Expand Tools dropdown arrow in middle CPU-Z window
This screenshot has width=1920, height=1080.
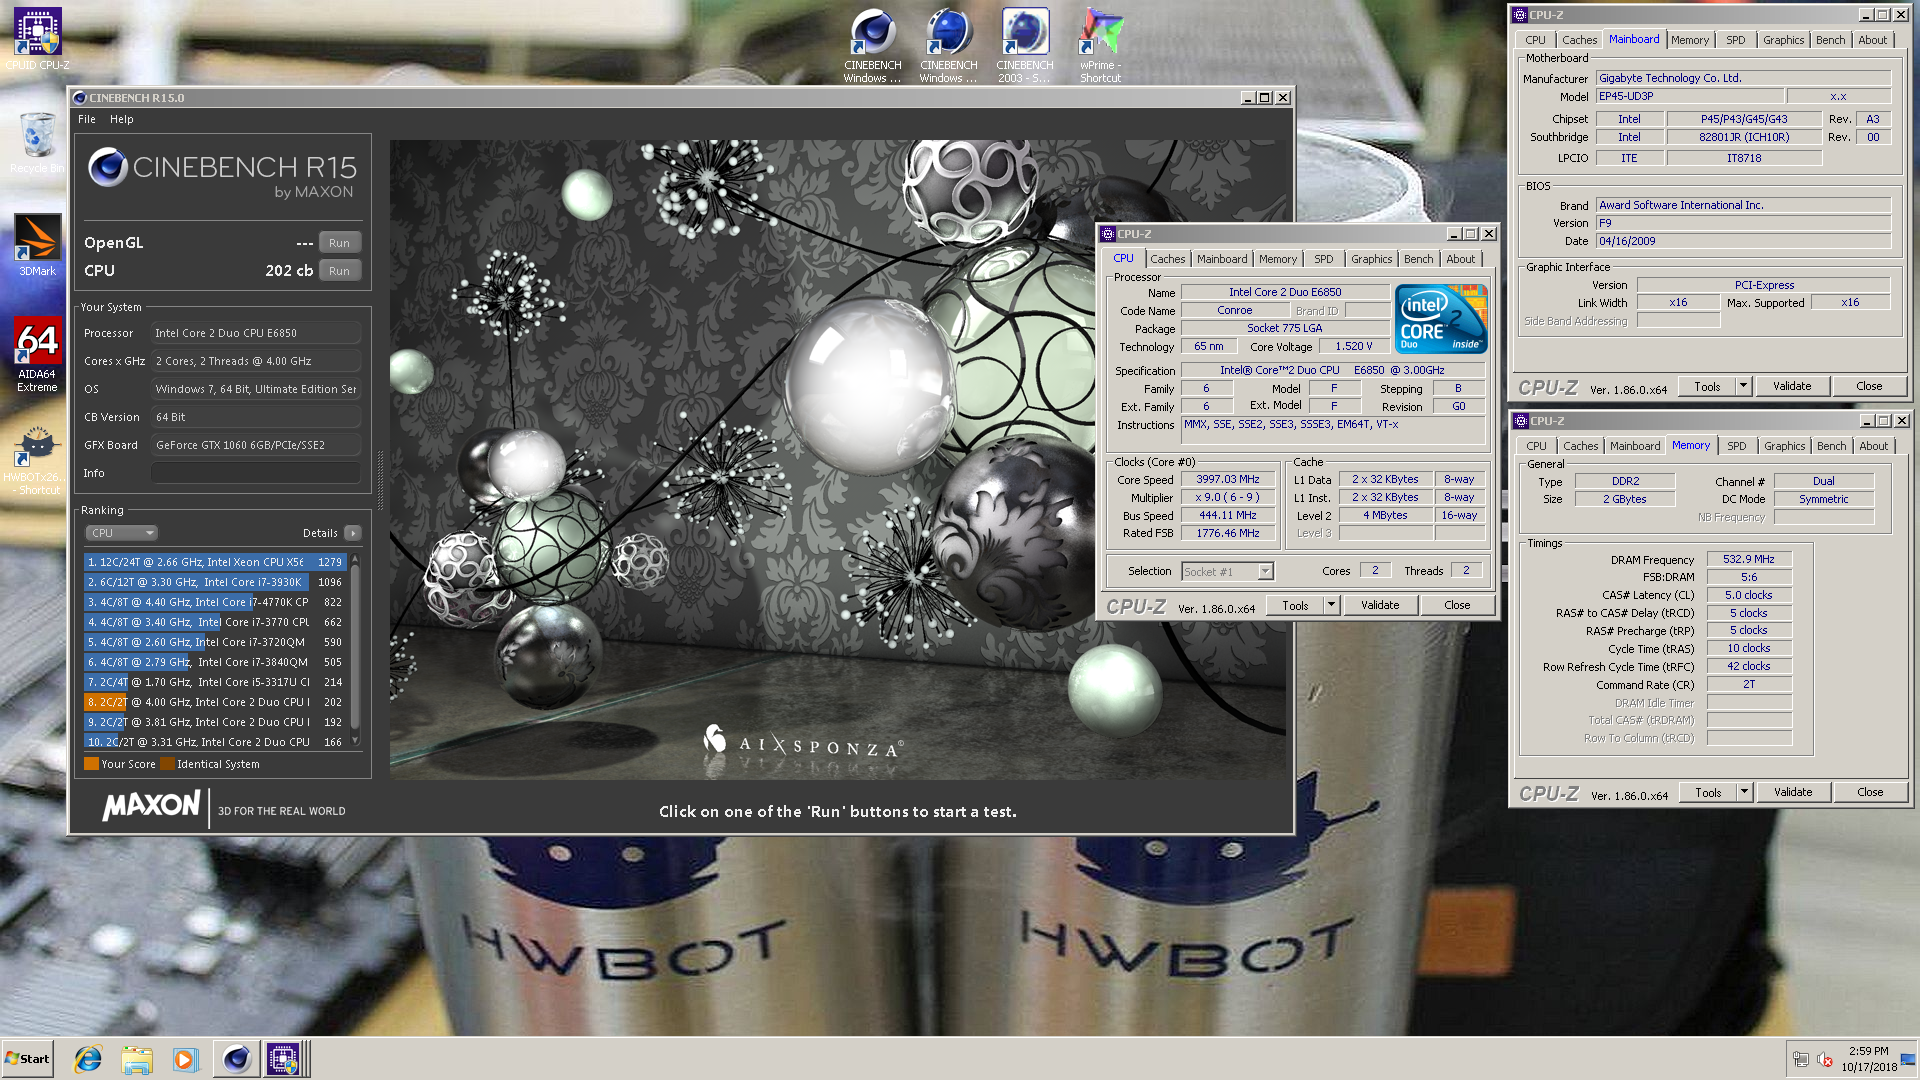(1331, 605)
